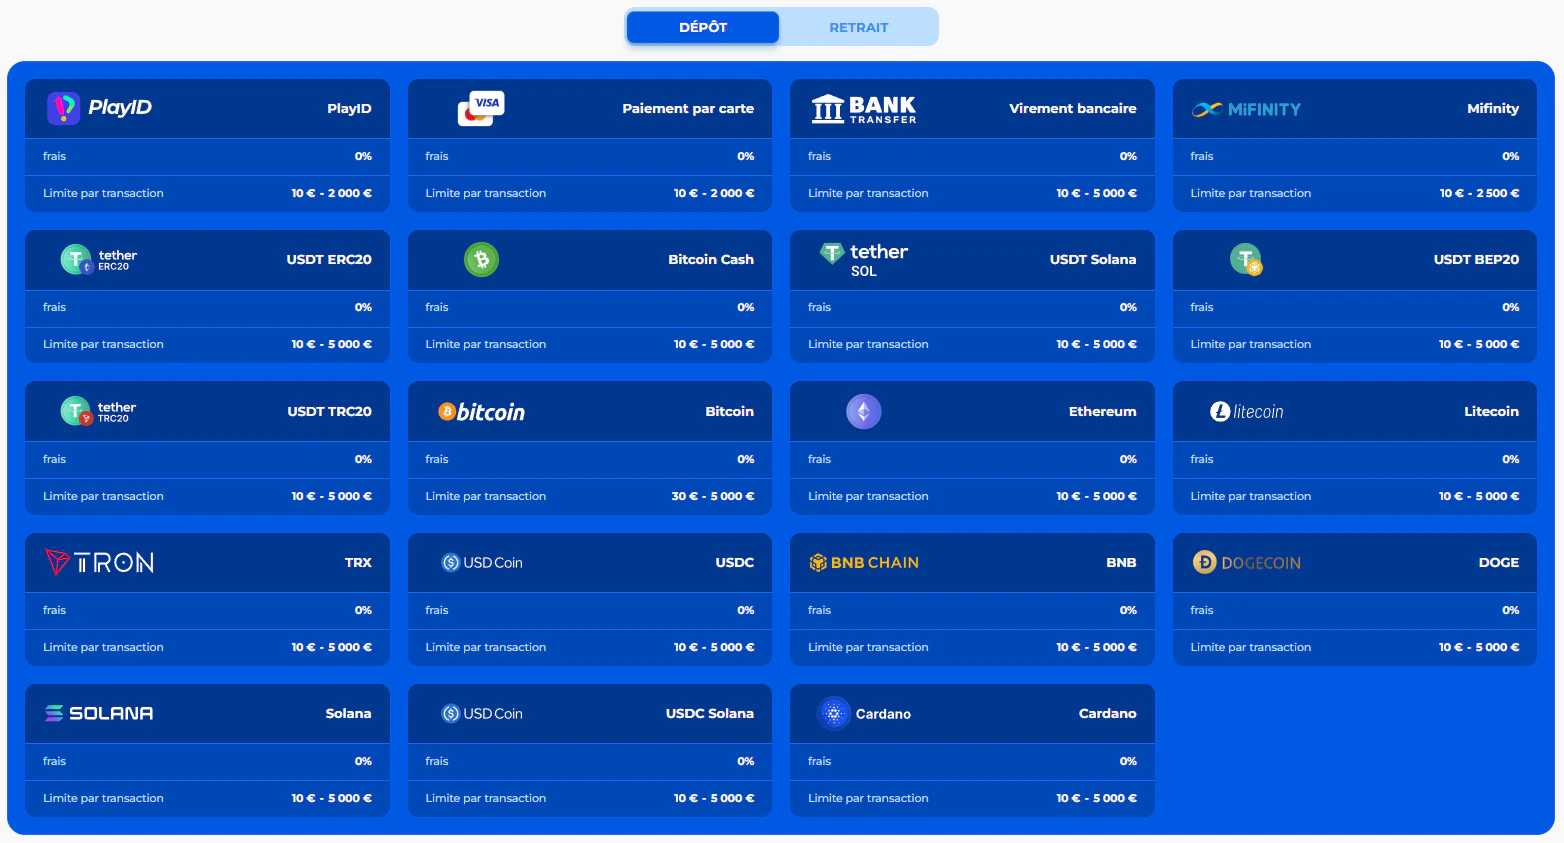Choose the Mifinity method label
The height and width of the screenshot is (843, 1564).
1493,108
